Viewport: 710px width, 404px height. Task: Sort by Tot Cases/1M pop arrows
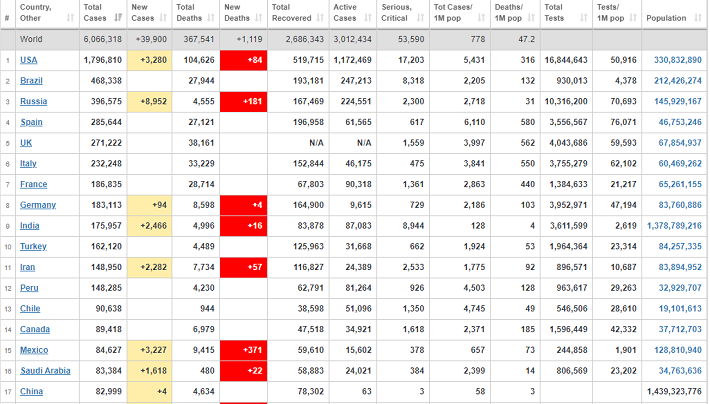pos(481,18)
